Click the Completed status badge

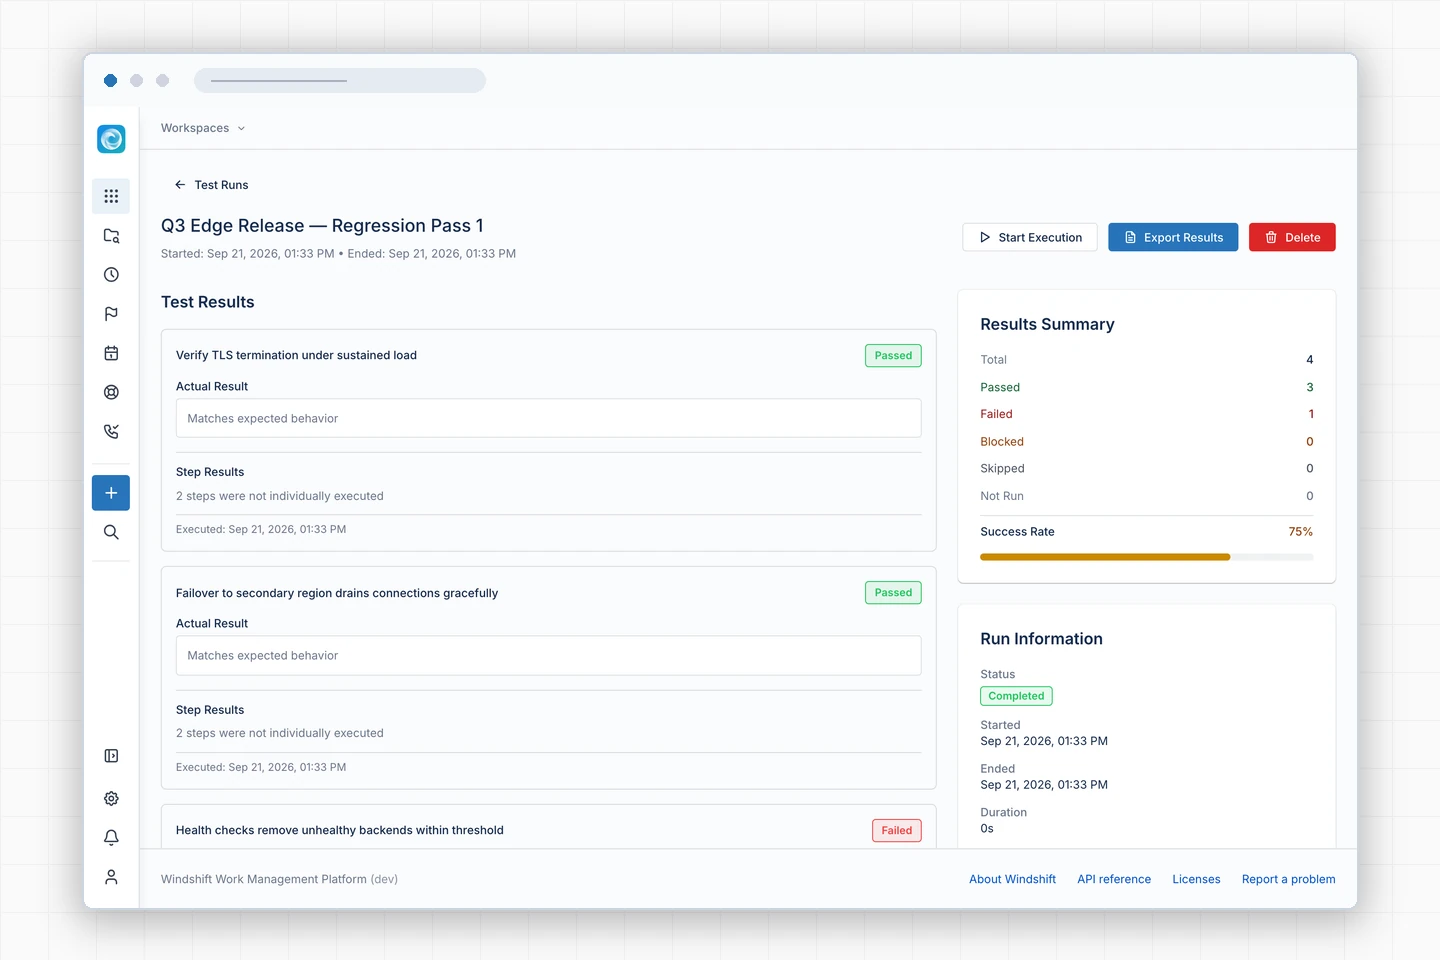click(x=1016, y=696)
